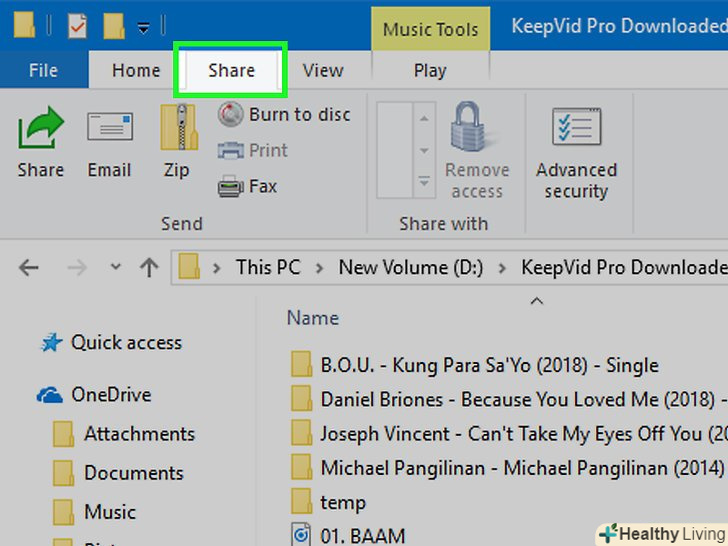Image resolution: width=728 pixels, height=546 pixels.
Task: Expand the Share with gallery list
Action: tap(424, 181)
